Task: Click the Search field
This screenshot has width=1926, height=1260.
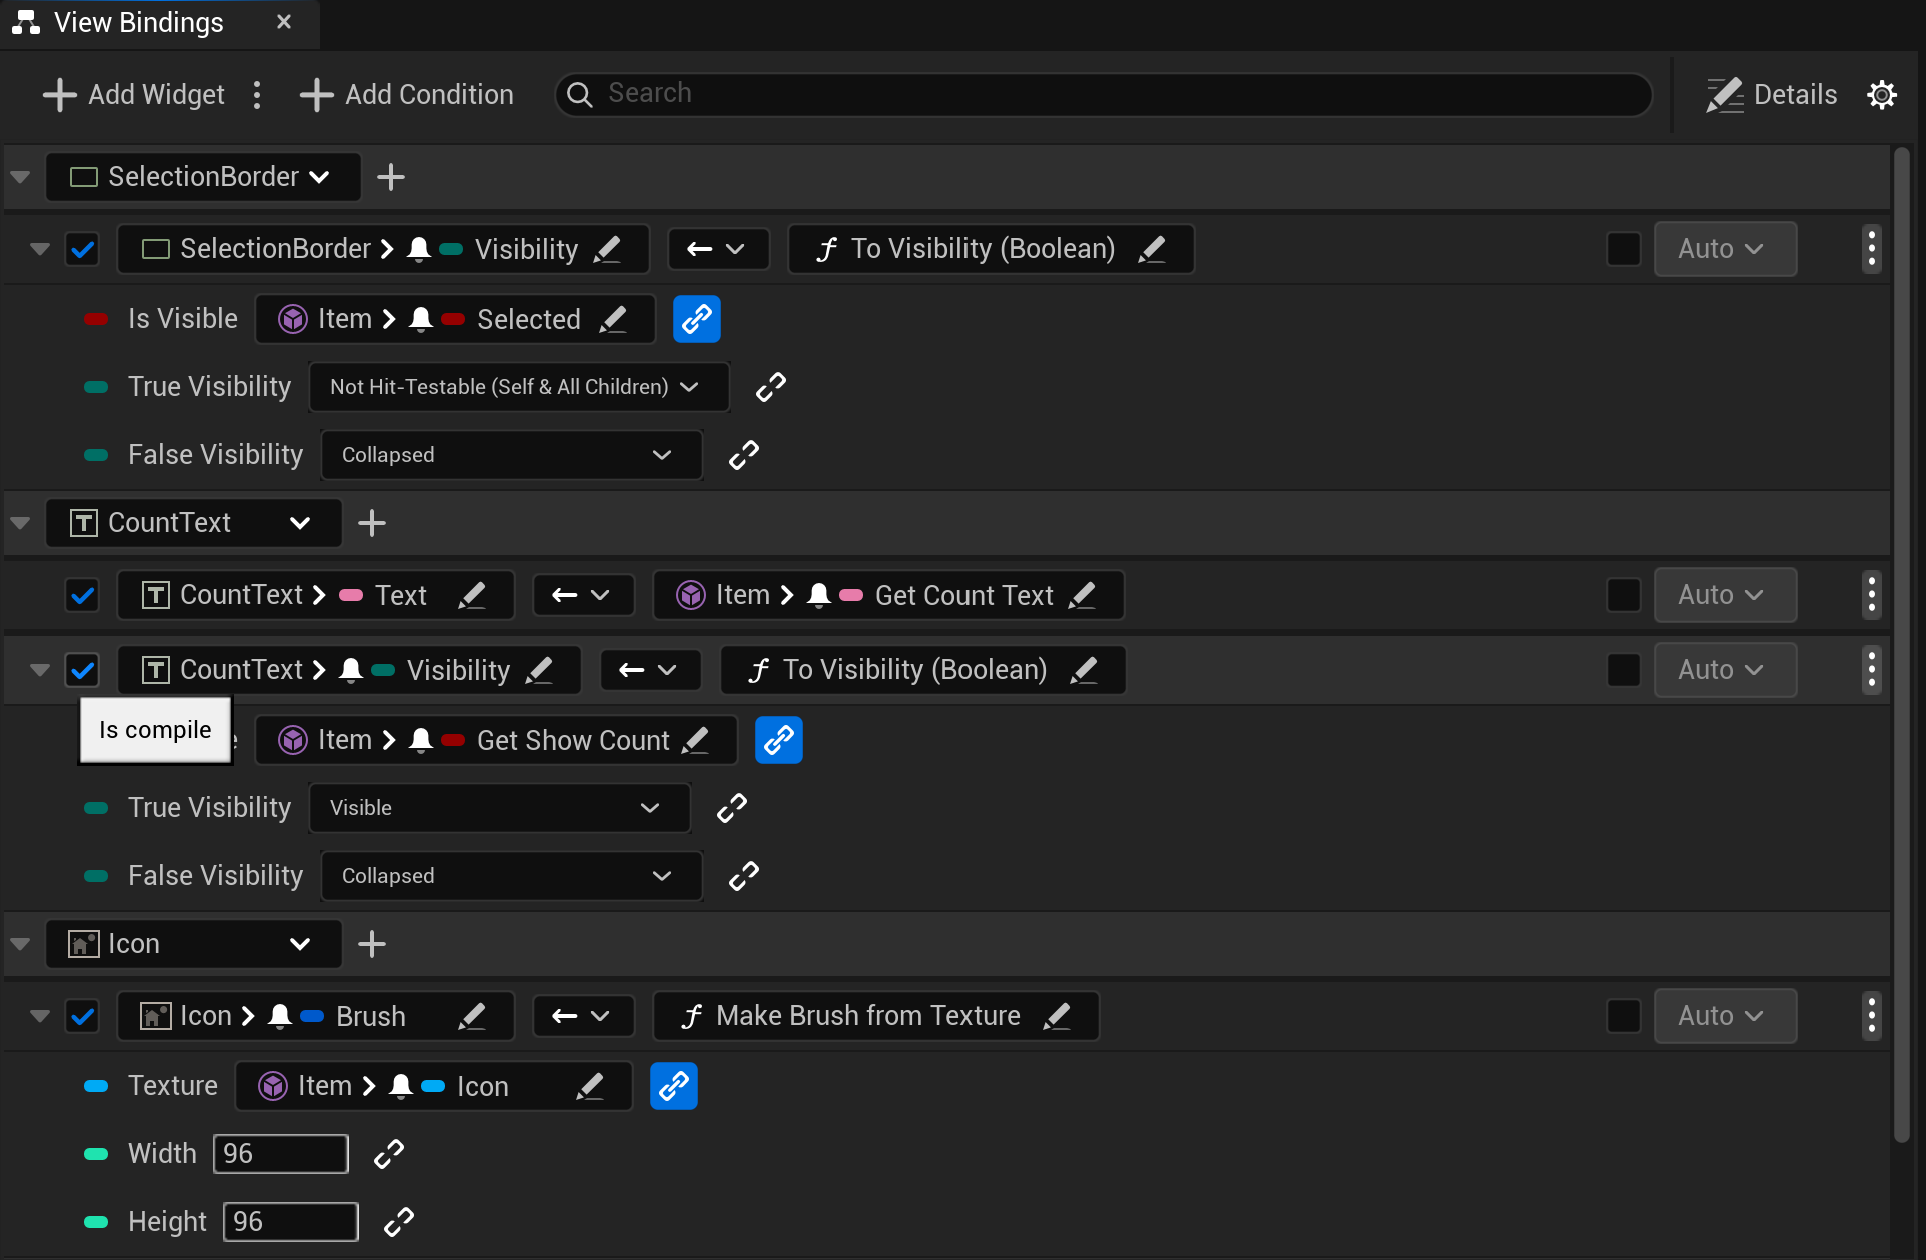Action: click(x=1103, y=94)
